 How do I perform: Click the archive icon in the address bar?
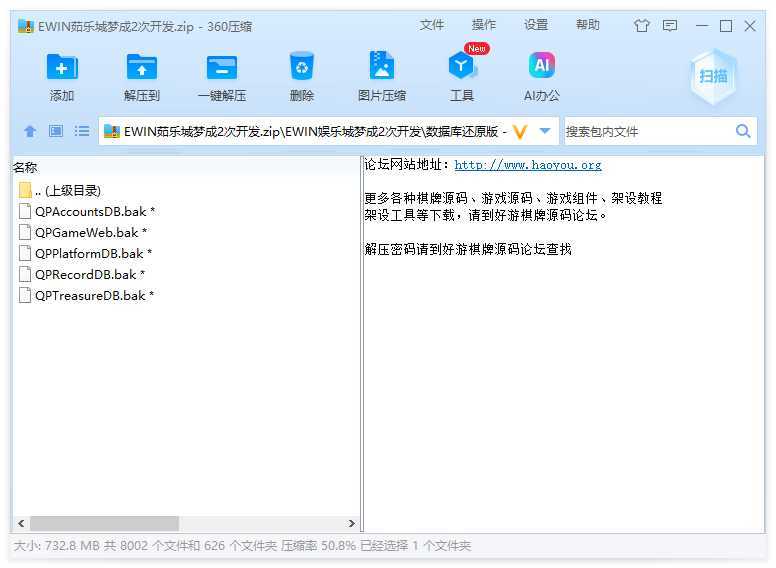point(112,132)
